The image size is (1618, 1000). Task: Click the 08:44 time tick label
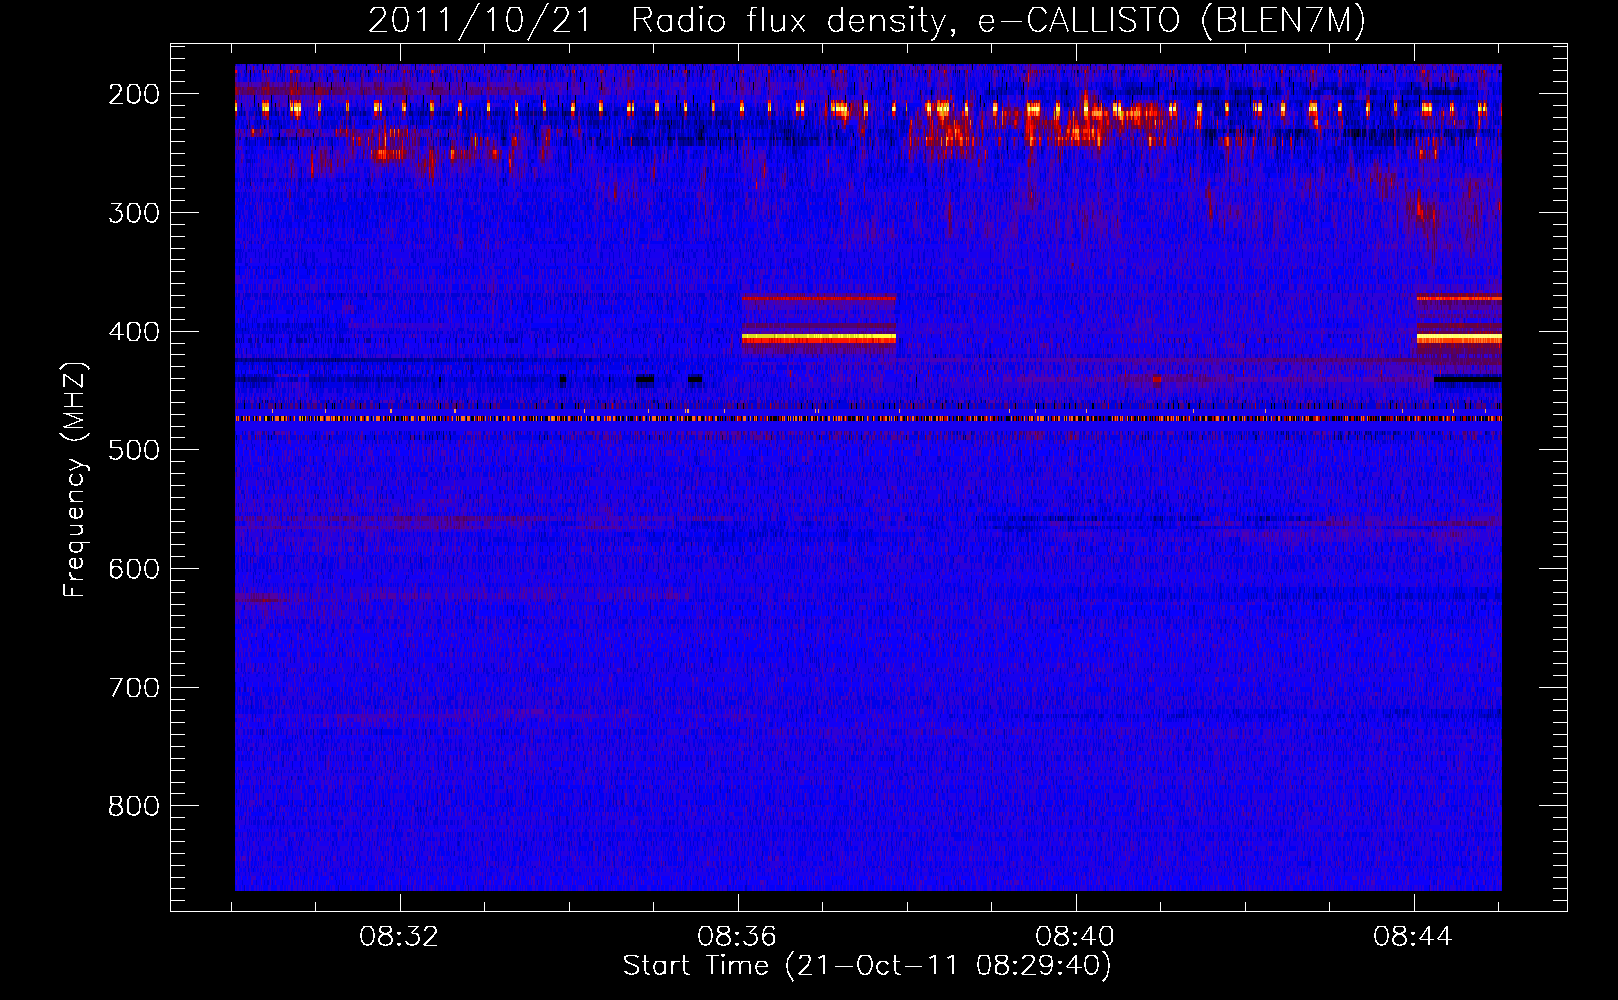point(1413,937)
